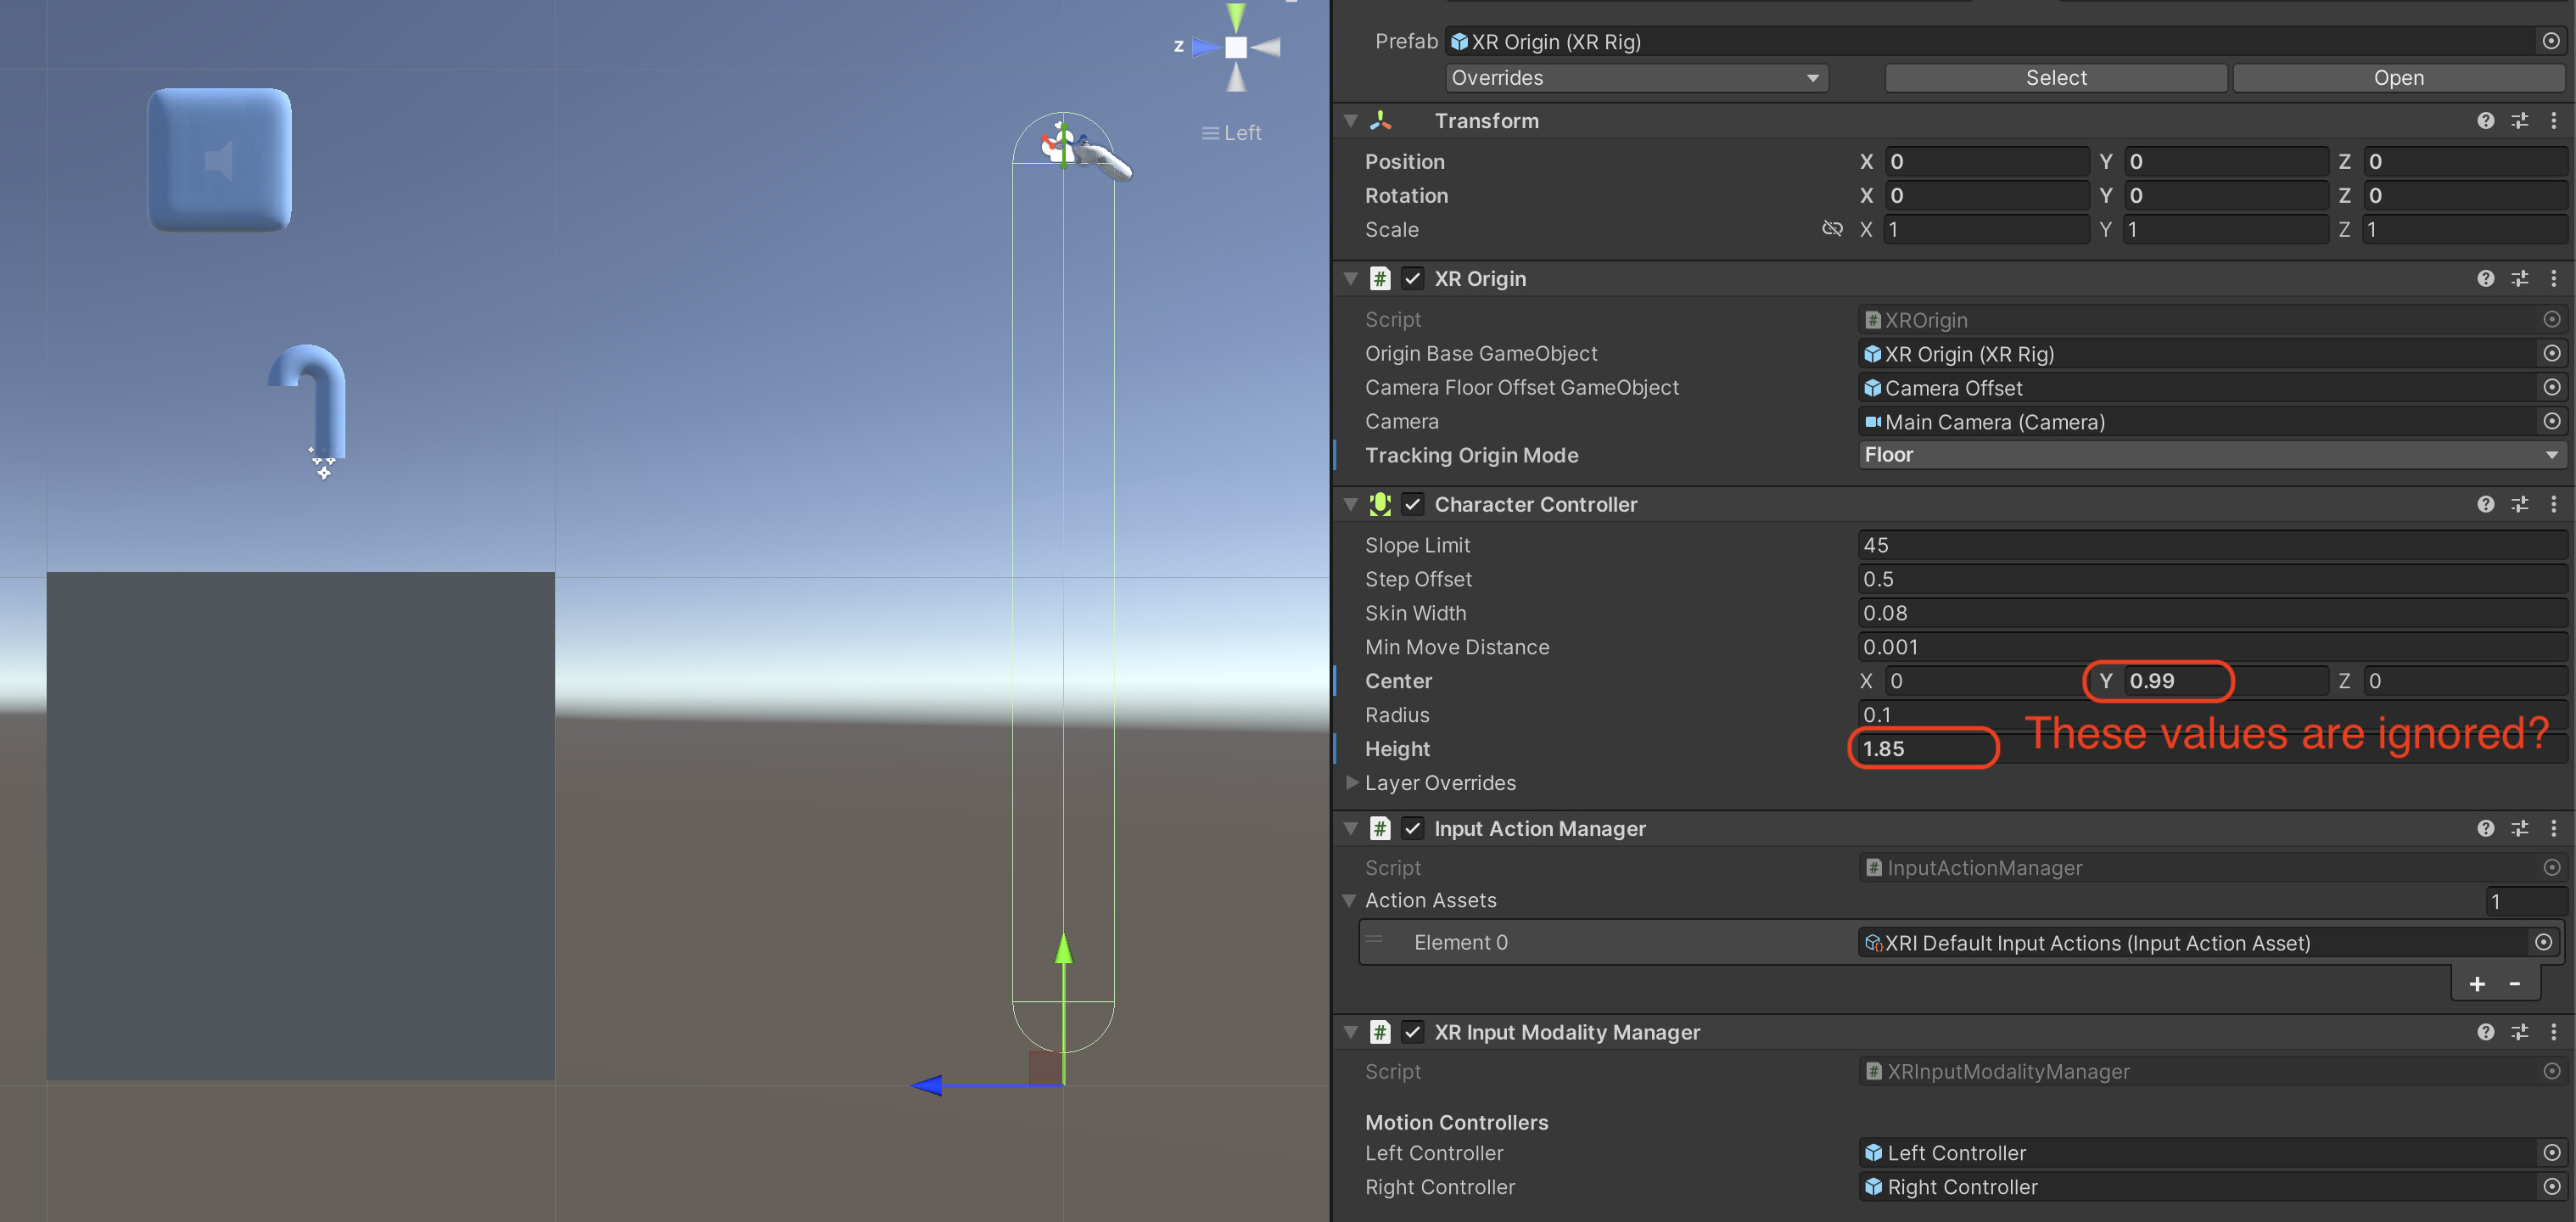Select the Character Controller component icon
Screen dimensions: 2576x1222
(1381, 504)
